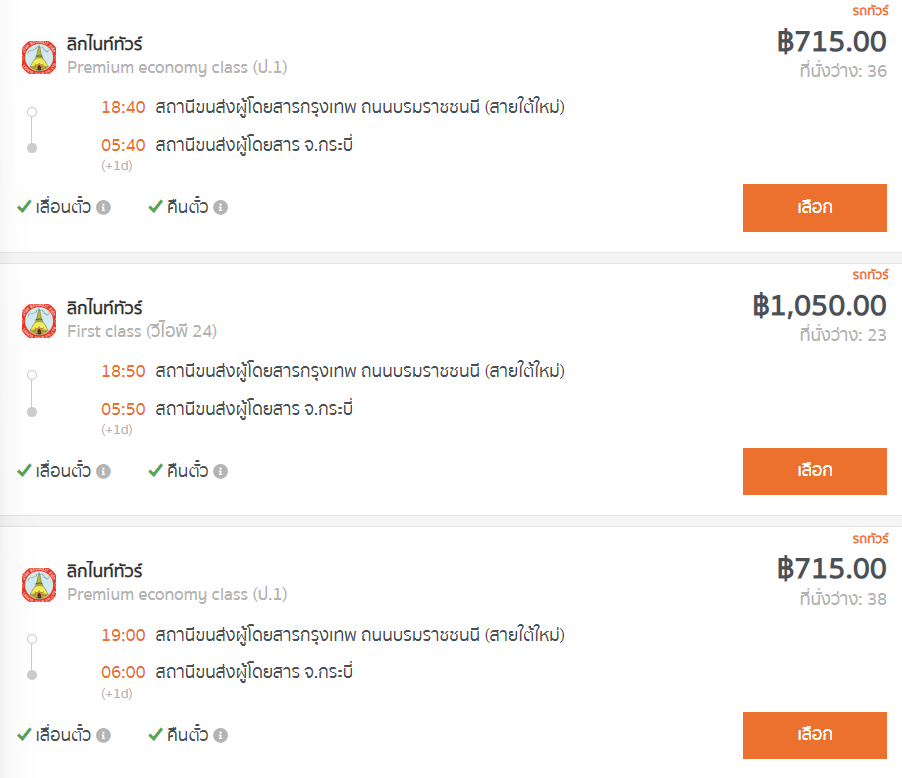Select the ฿1,050.00 First class trip
The width and height of the screenshot is (902, 778).
814,471
